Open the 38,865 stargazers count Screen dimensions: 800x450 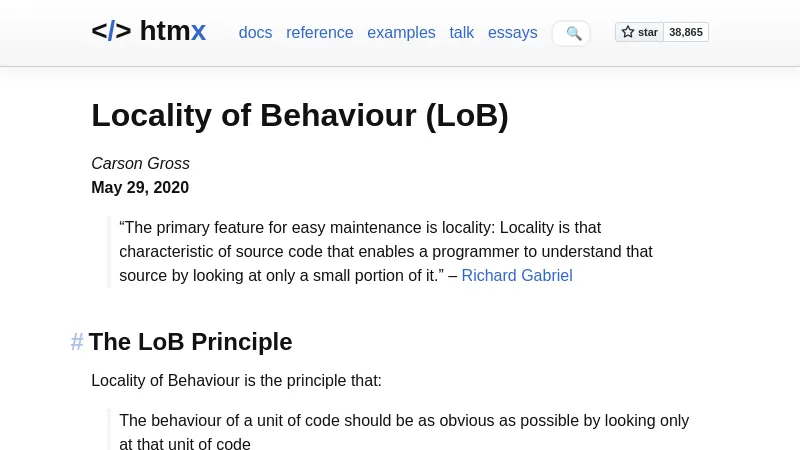tap(685, 32)
